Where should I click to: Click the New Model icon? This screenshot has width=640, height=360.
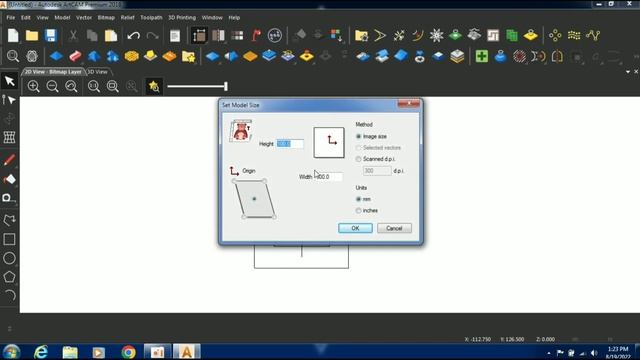click(13, 36)
